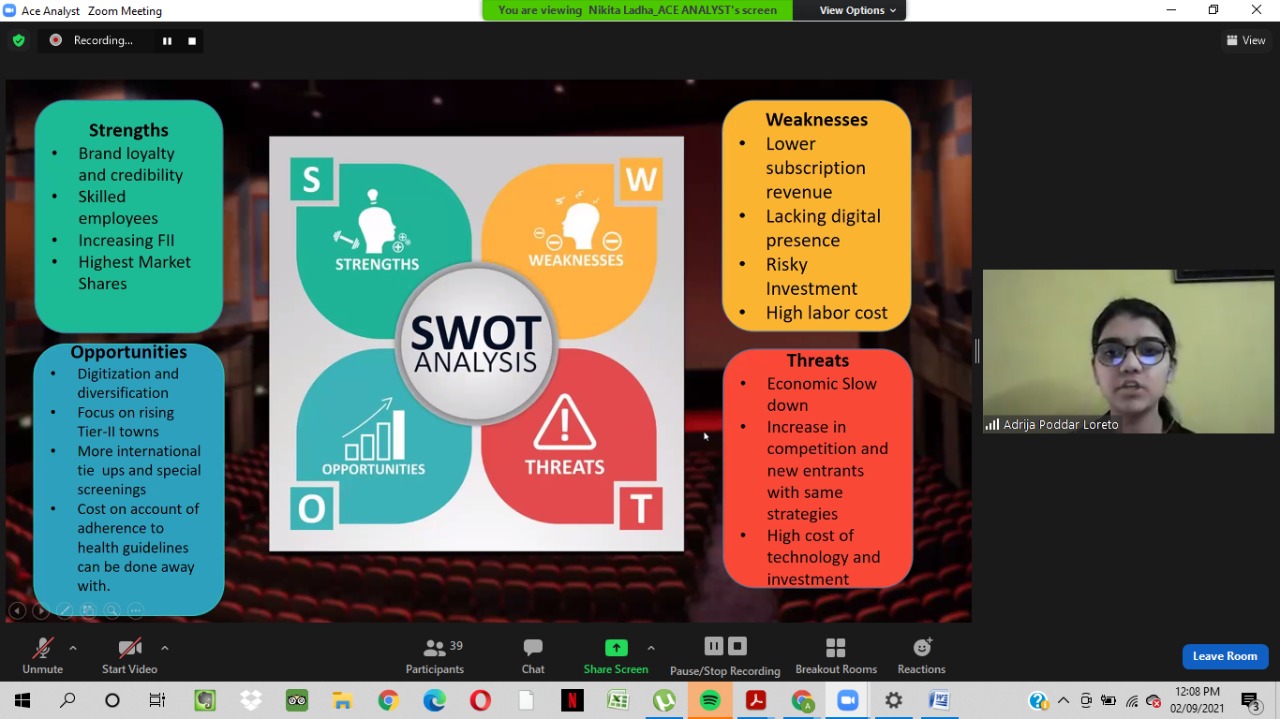Click the panel divider handle beside video
Viewport: 1280px width, 719px height.
click(977, 351)
